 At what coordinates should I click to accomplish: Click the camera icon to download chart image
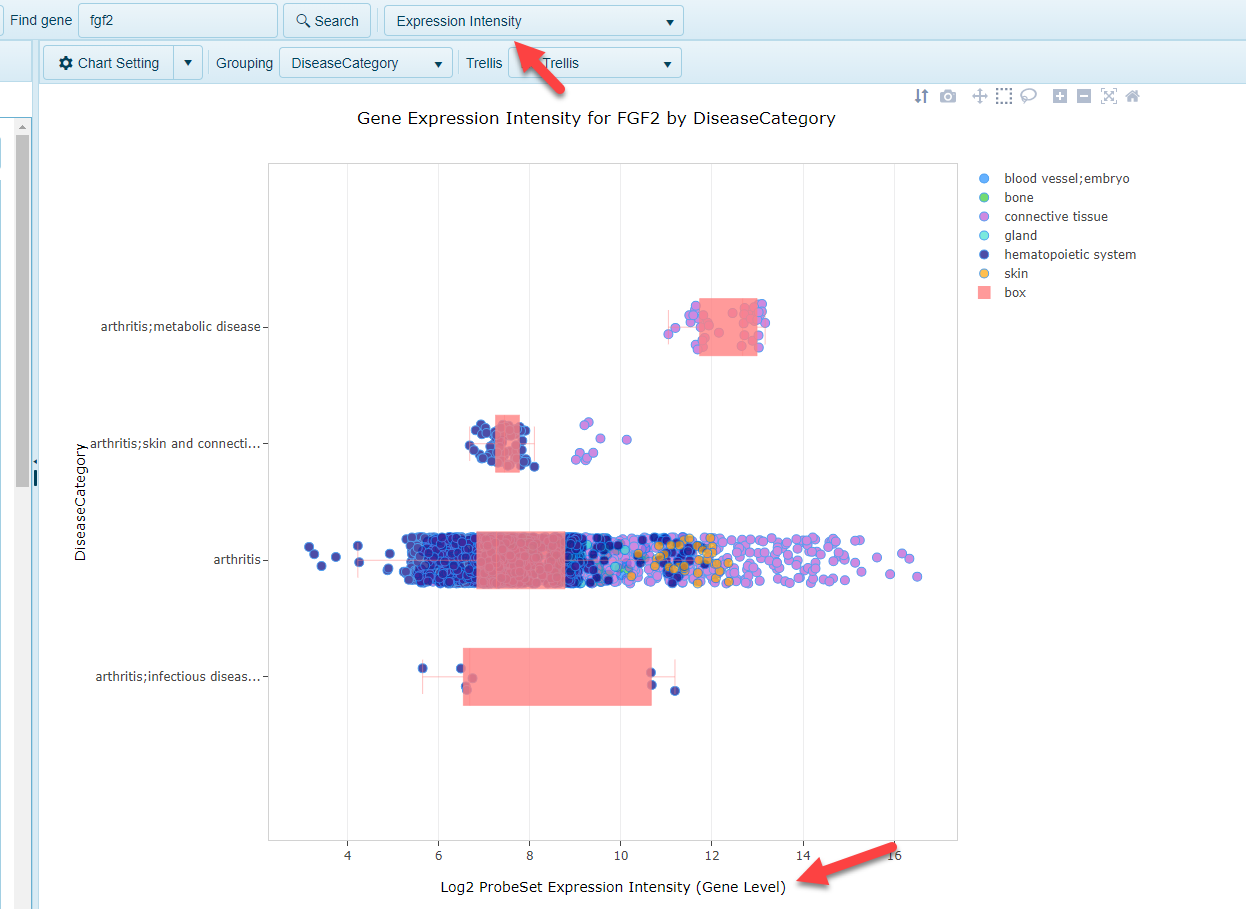click(x=948, y=96)
